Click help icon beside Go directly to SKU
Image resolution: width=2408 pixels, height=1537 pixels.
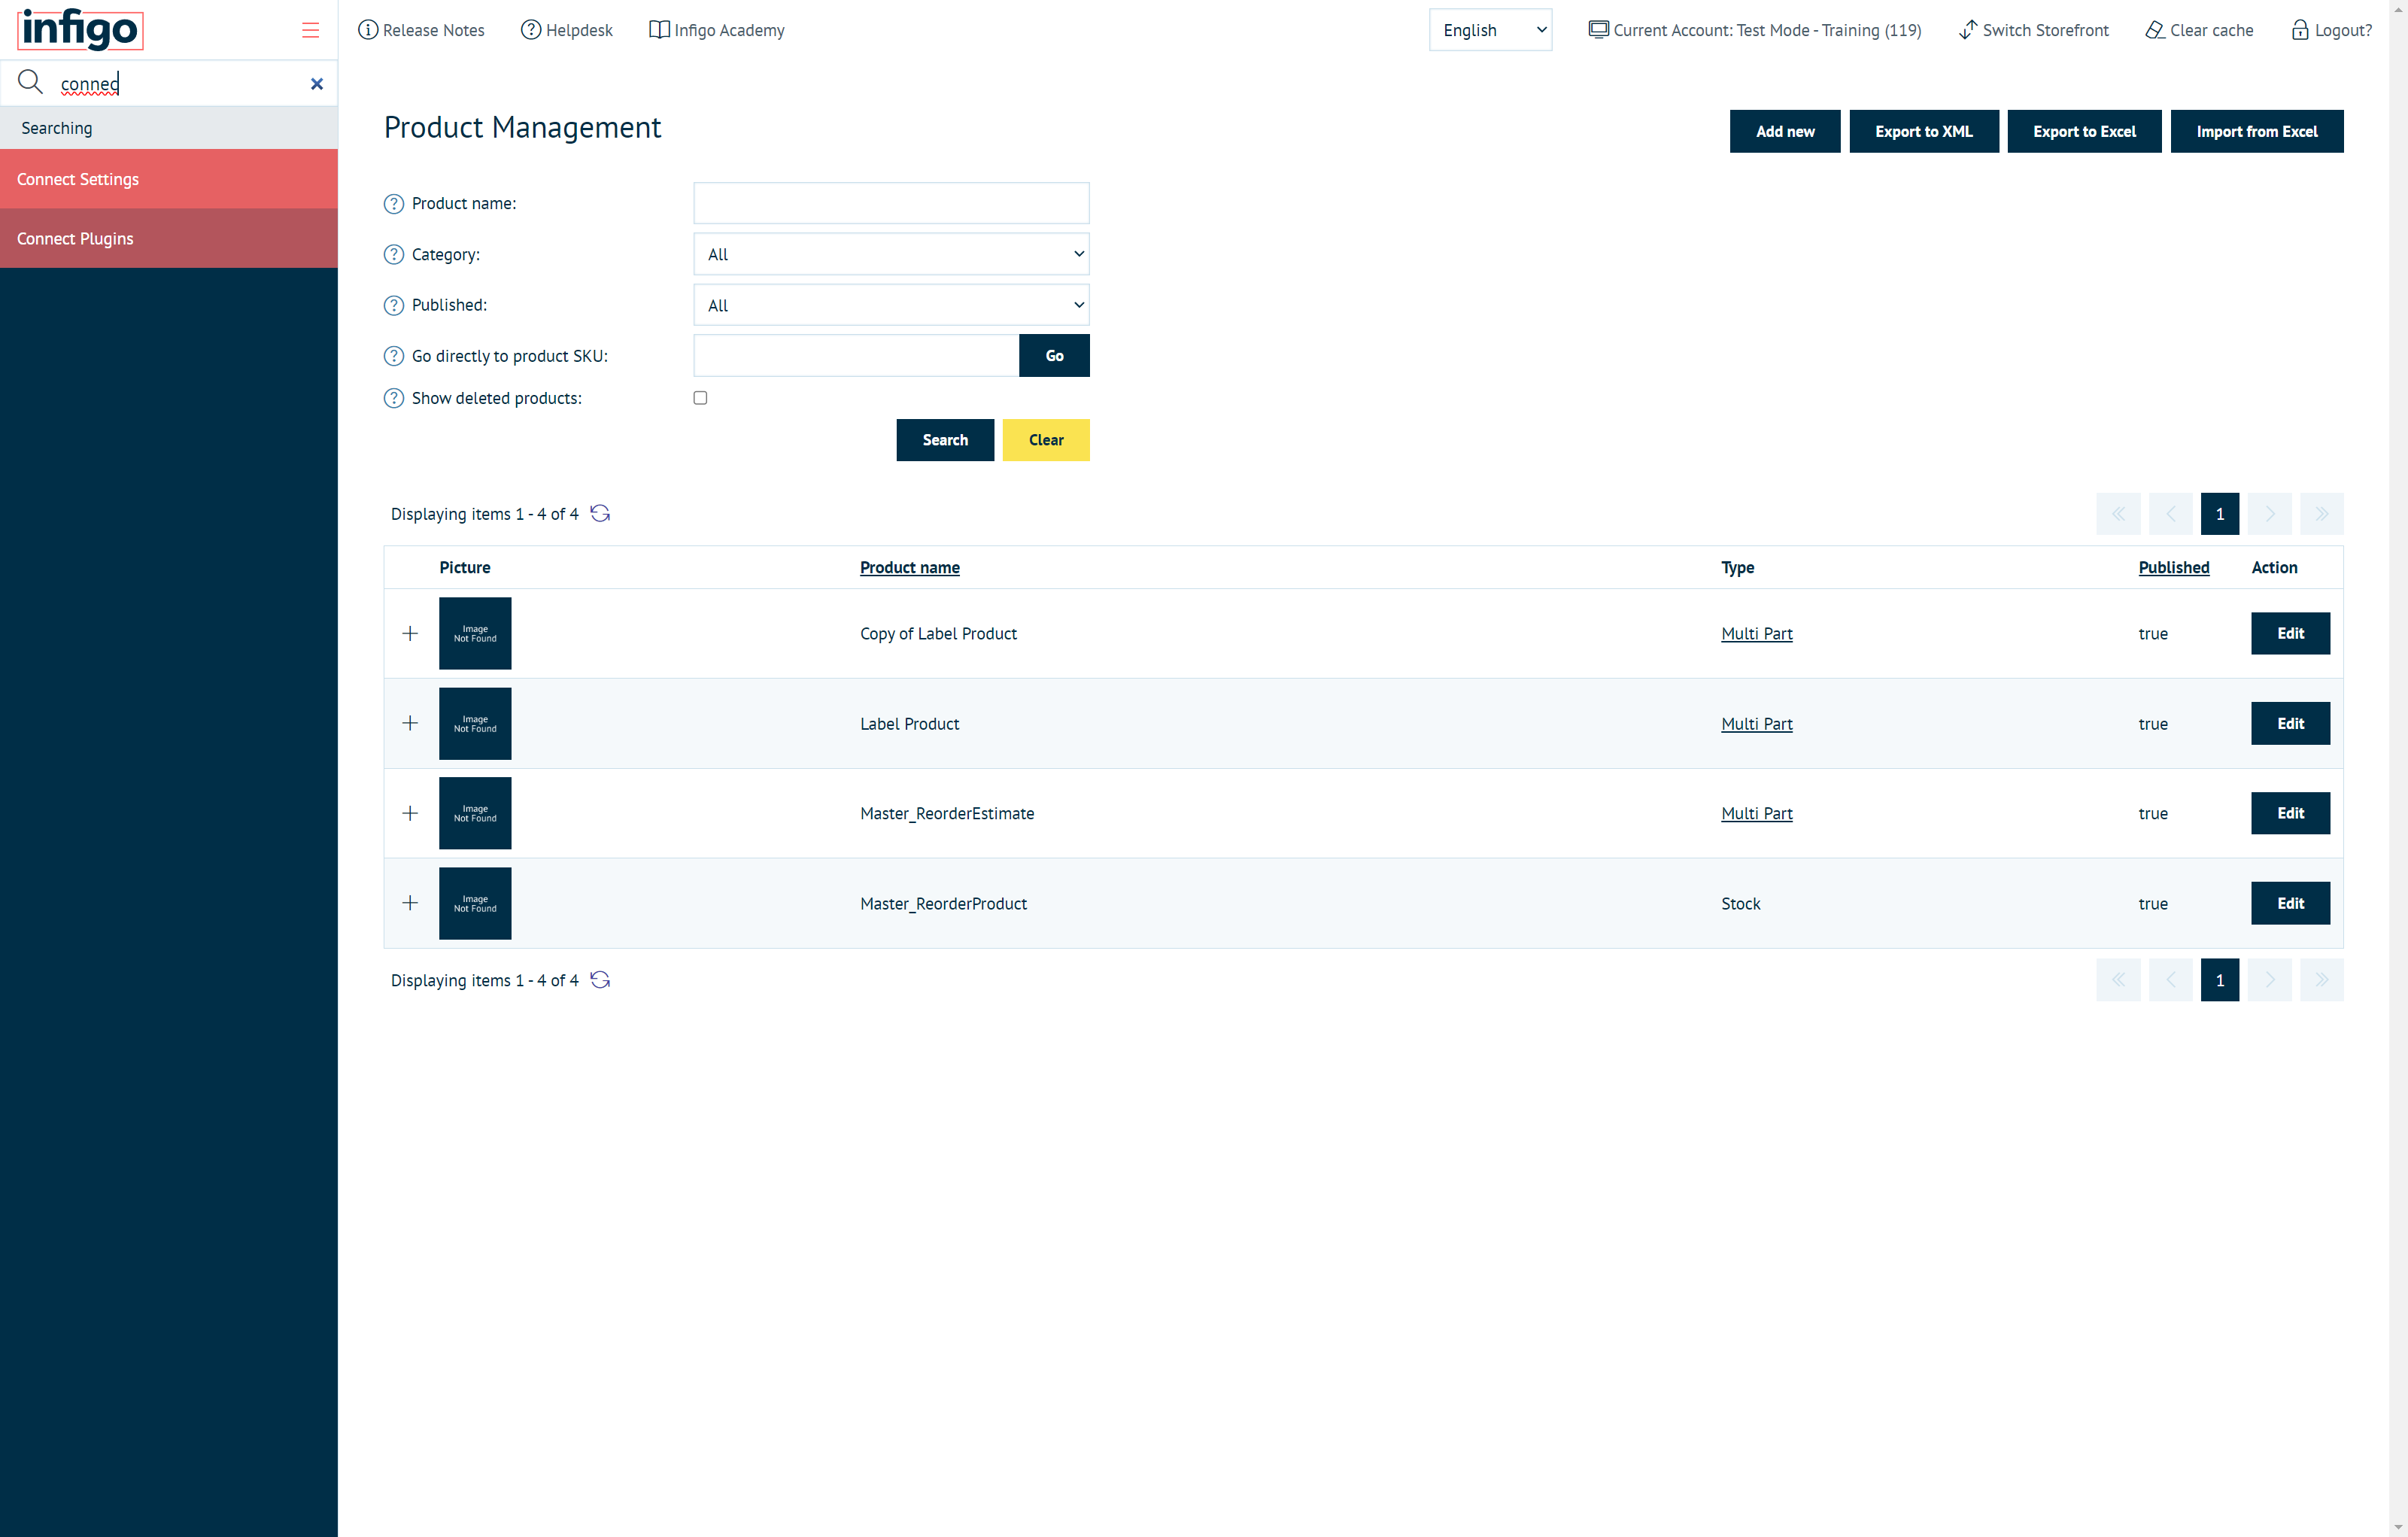pyautogui.click(x=394, y=356)
